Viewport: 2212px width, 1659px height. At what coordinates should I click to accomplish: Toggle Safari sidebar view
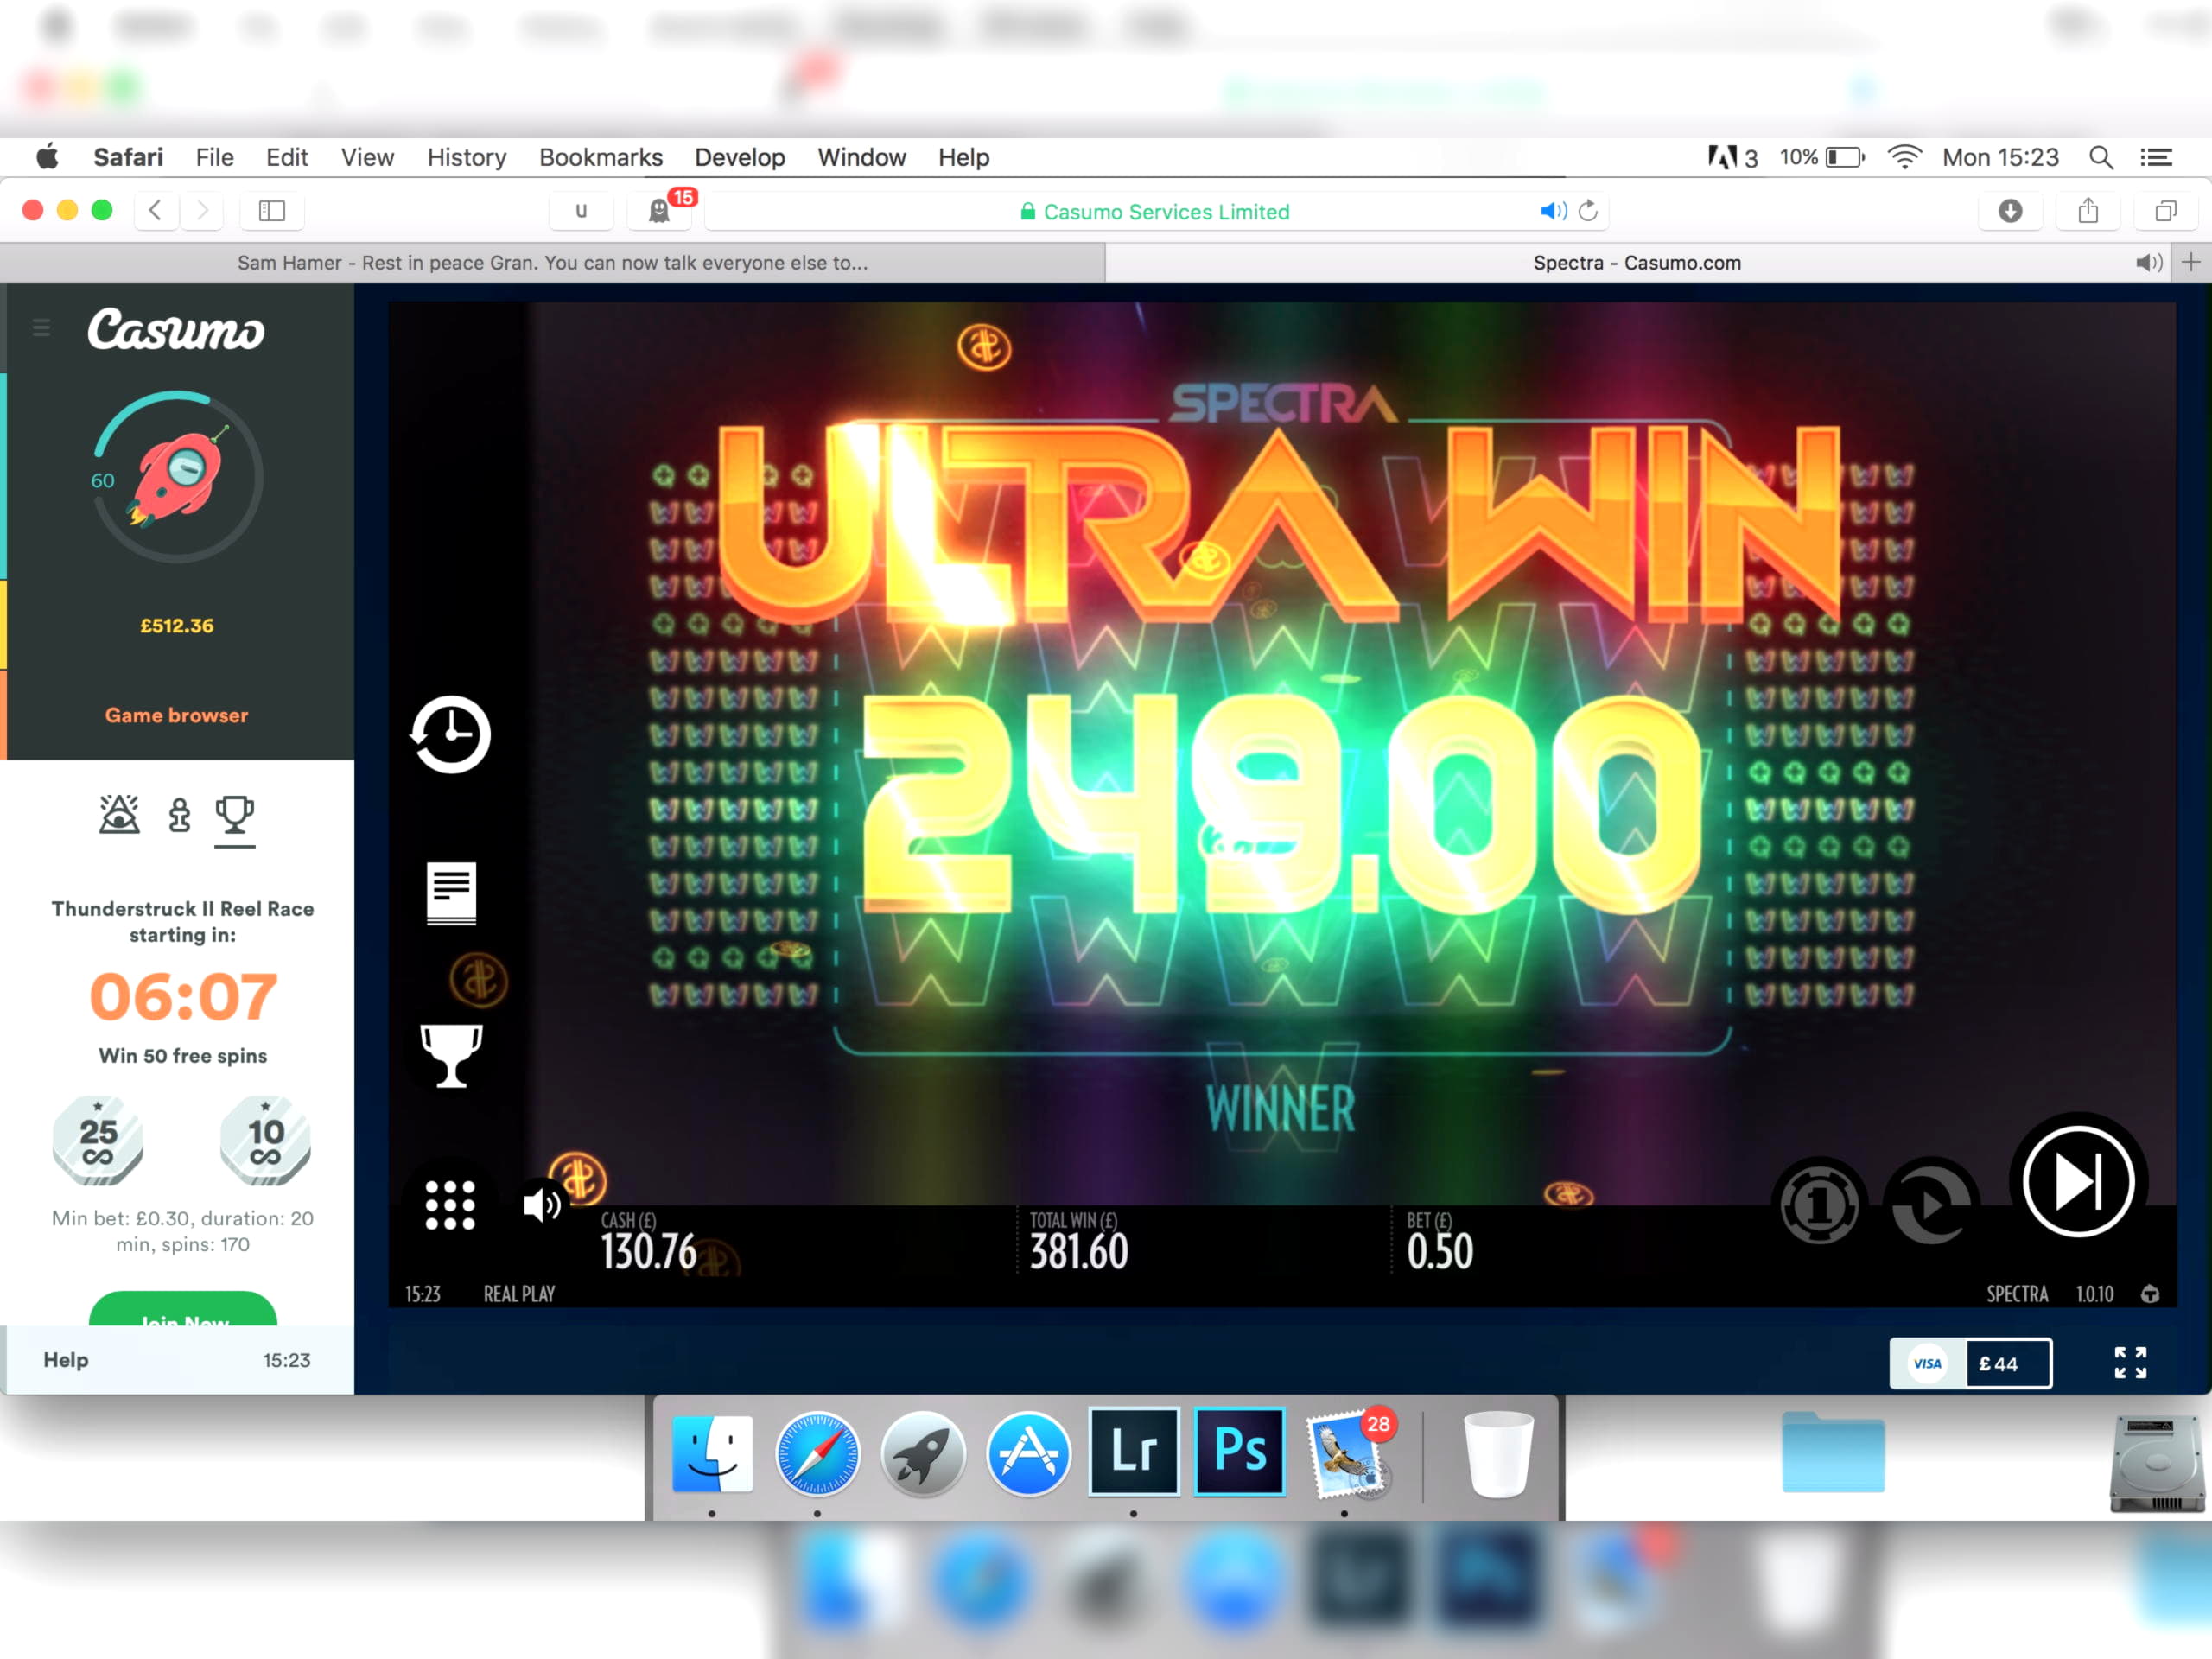coord(272,210)
